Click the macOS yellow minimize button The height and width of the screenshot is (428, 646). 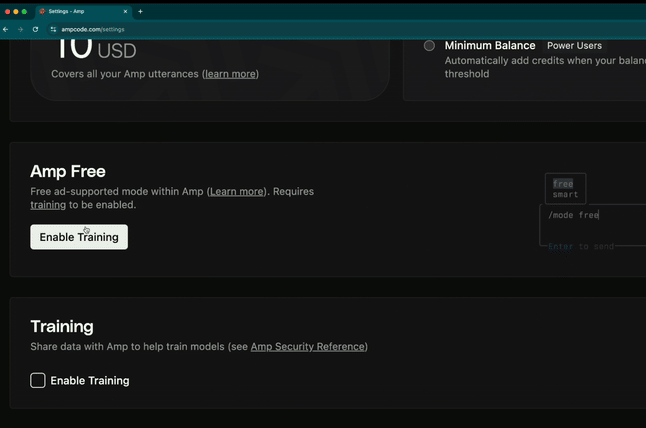point(16,12)
